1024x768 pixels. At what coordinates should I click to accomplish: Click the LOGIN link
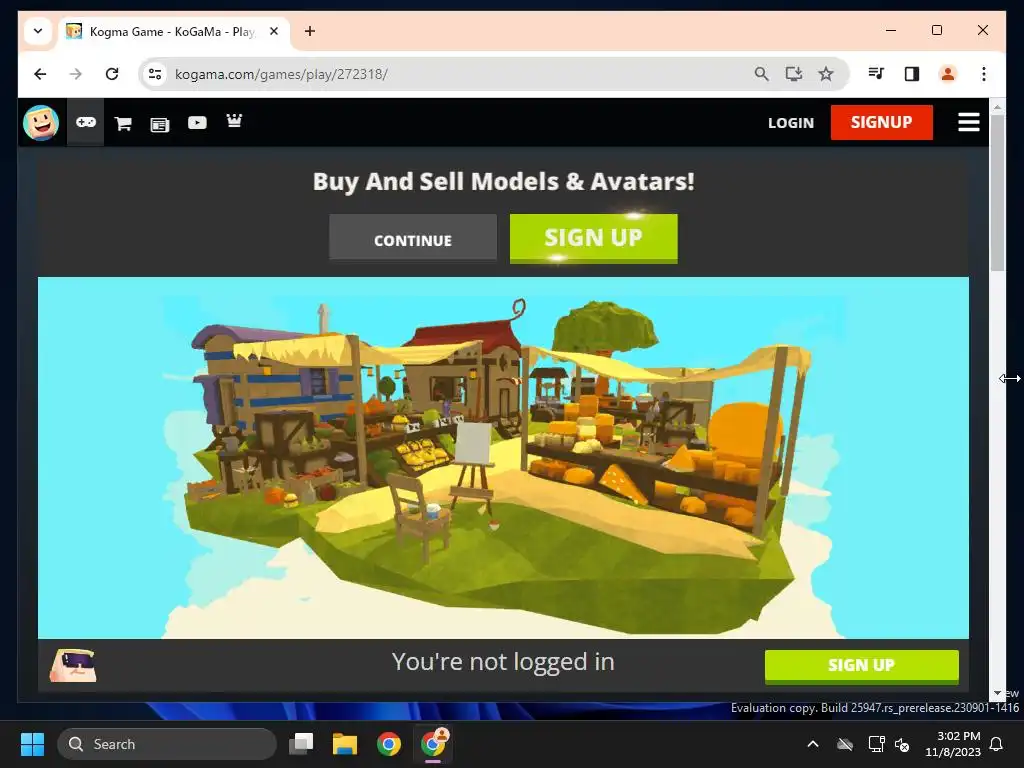click(791, 123)
